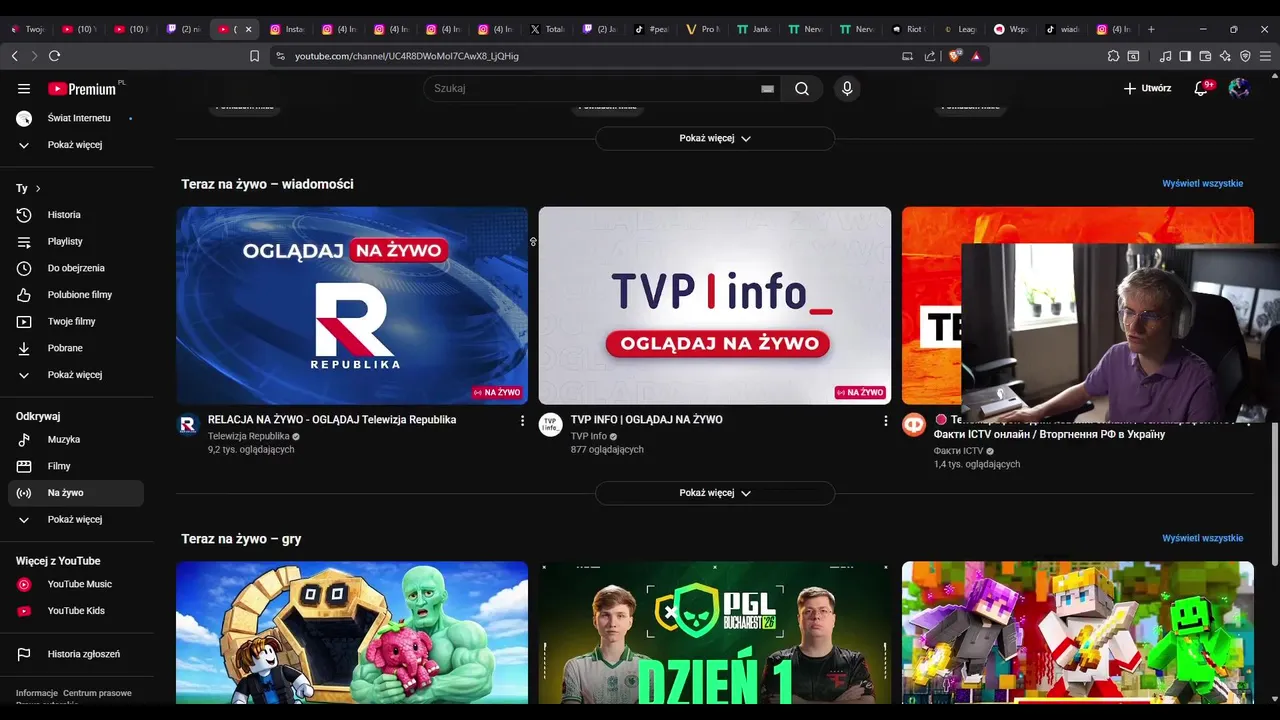Image resolution: width=1280 pixels, height=720 pixels.
Task: Click the Brave Shields lion icon
Action: point(954,56)
